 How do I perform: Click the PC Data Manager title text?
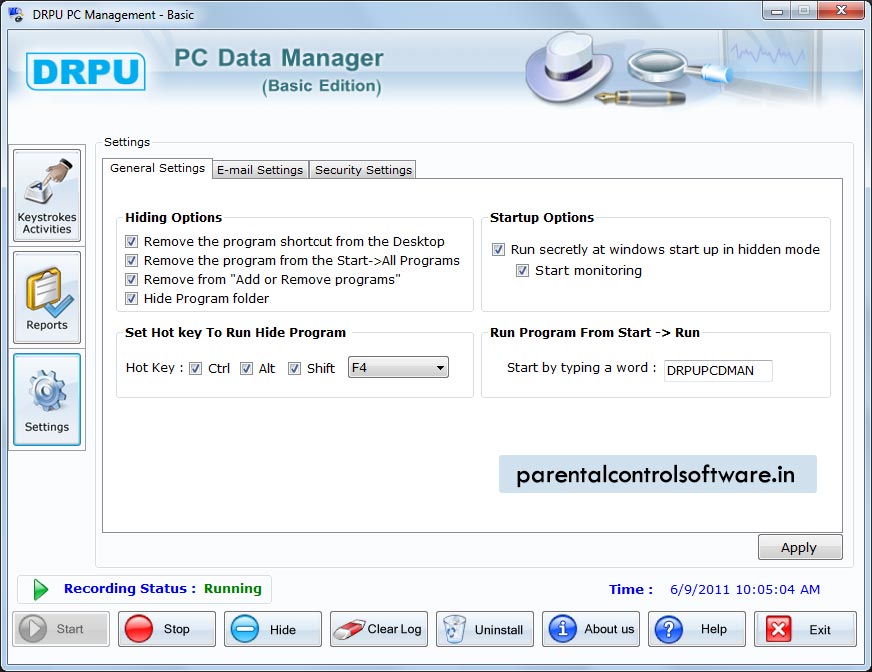click(279, 58)
